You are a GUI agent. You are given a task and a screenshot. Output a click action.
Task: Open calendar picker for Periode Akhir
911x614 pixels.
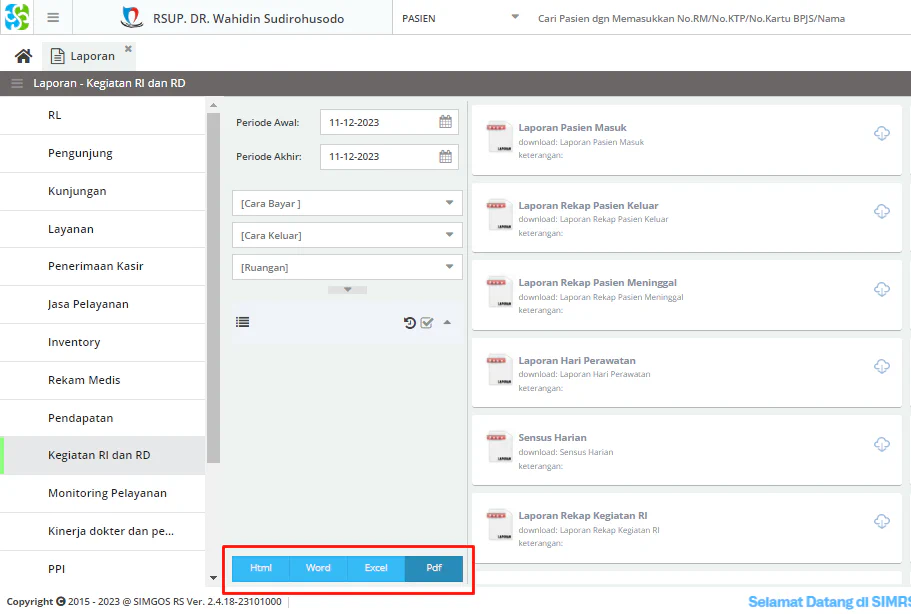click(445, 156)
